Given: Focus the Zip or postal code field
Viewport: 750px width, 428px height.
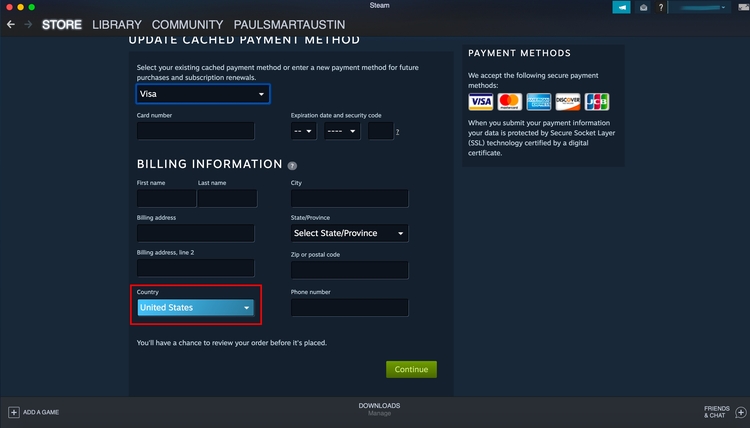Looking at the screenshot, I should [x=350, y=270].
